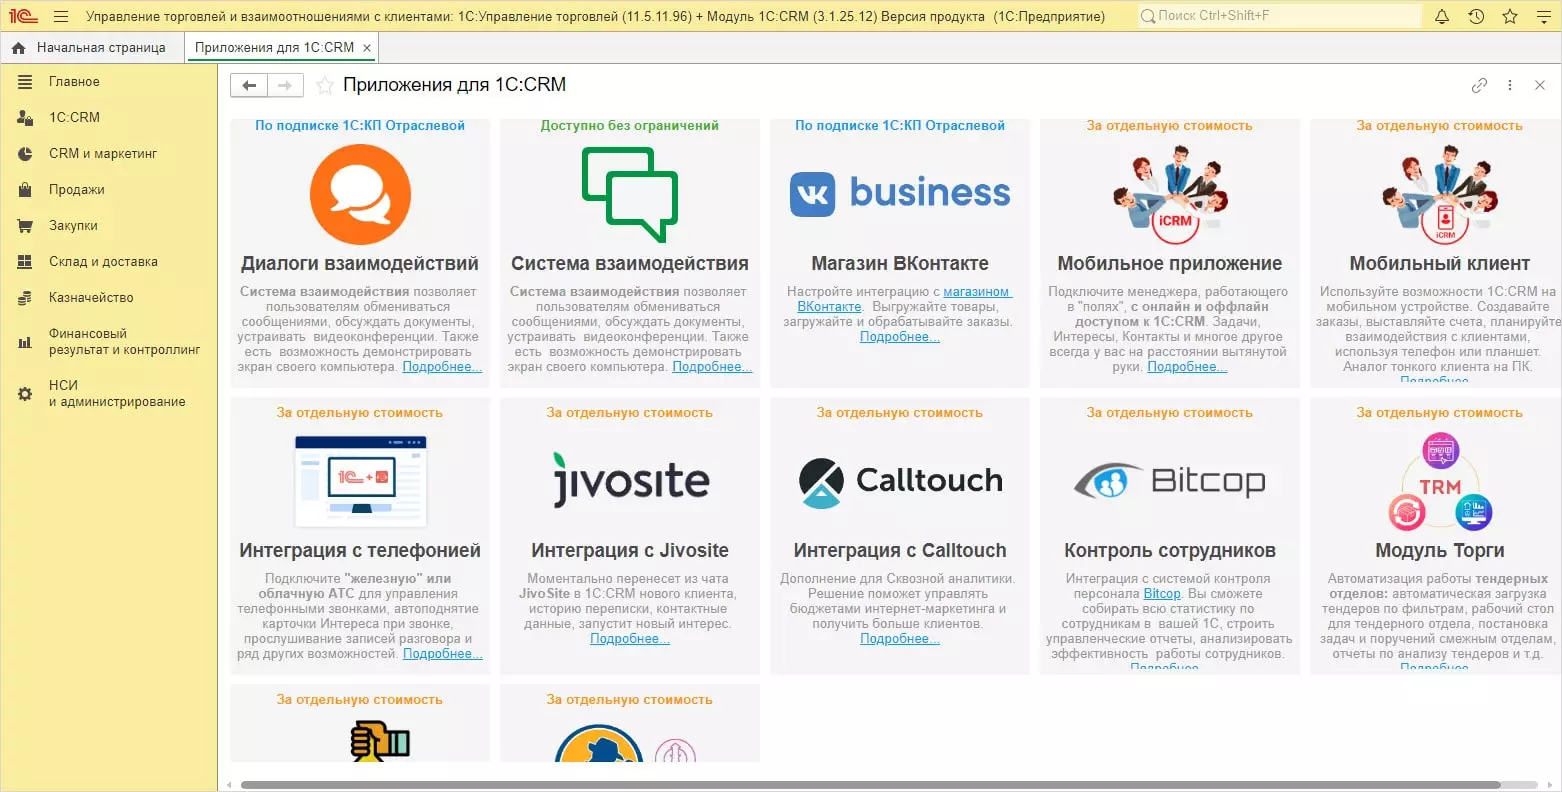The height and width of the screenshot is (792, 1562).
Task: Open the 1C:CRM section
Action: (74, 118)
